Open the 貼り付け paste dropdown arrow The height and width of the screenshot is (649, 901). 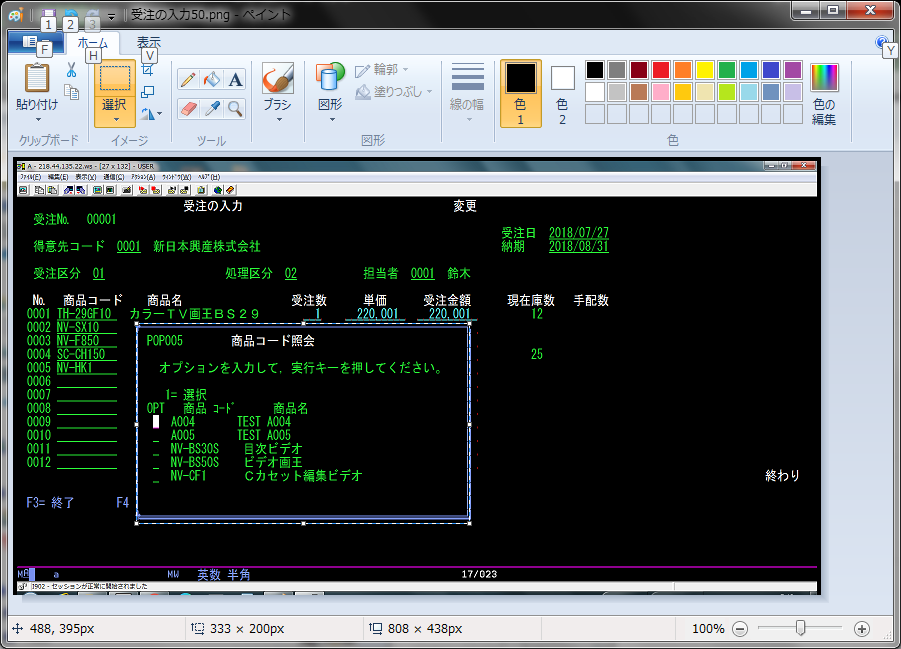tap(37, 119)
